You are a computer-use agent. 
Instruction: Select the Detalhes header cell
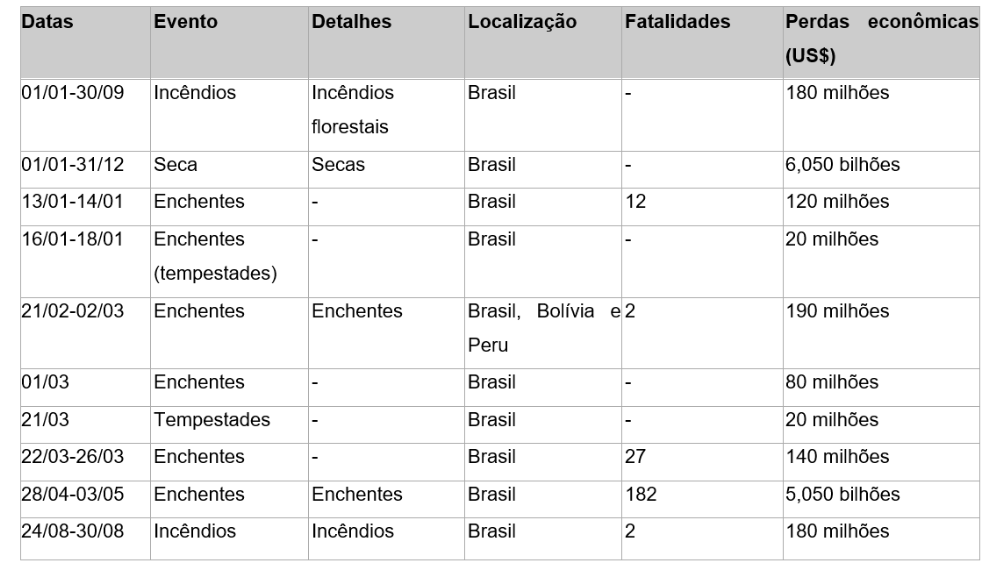pyautogui.click(x=386, y=43)
